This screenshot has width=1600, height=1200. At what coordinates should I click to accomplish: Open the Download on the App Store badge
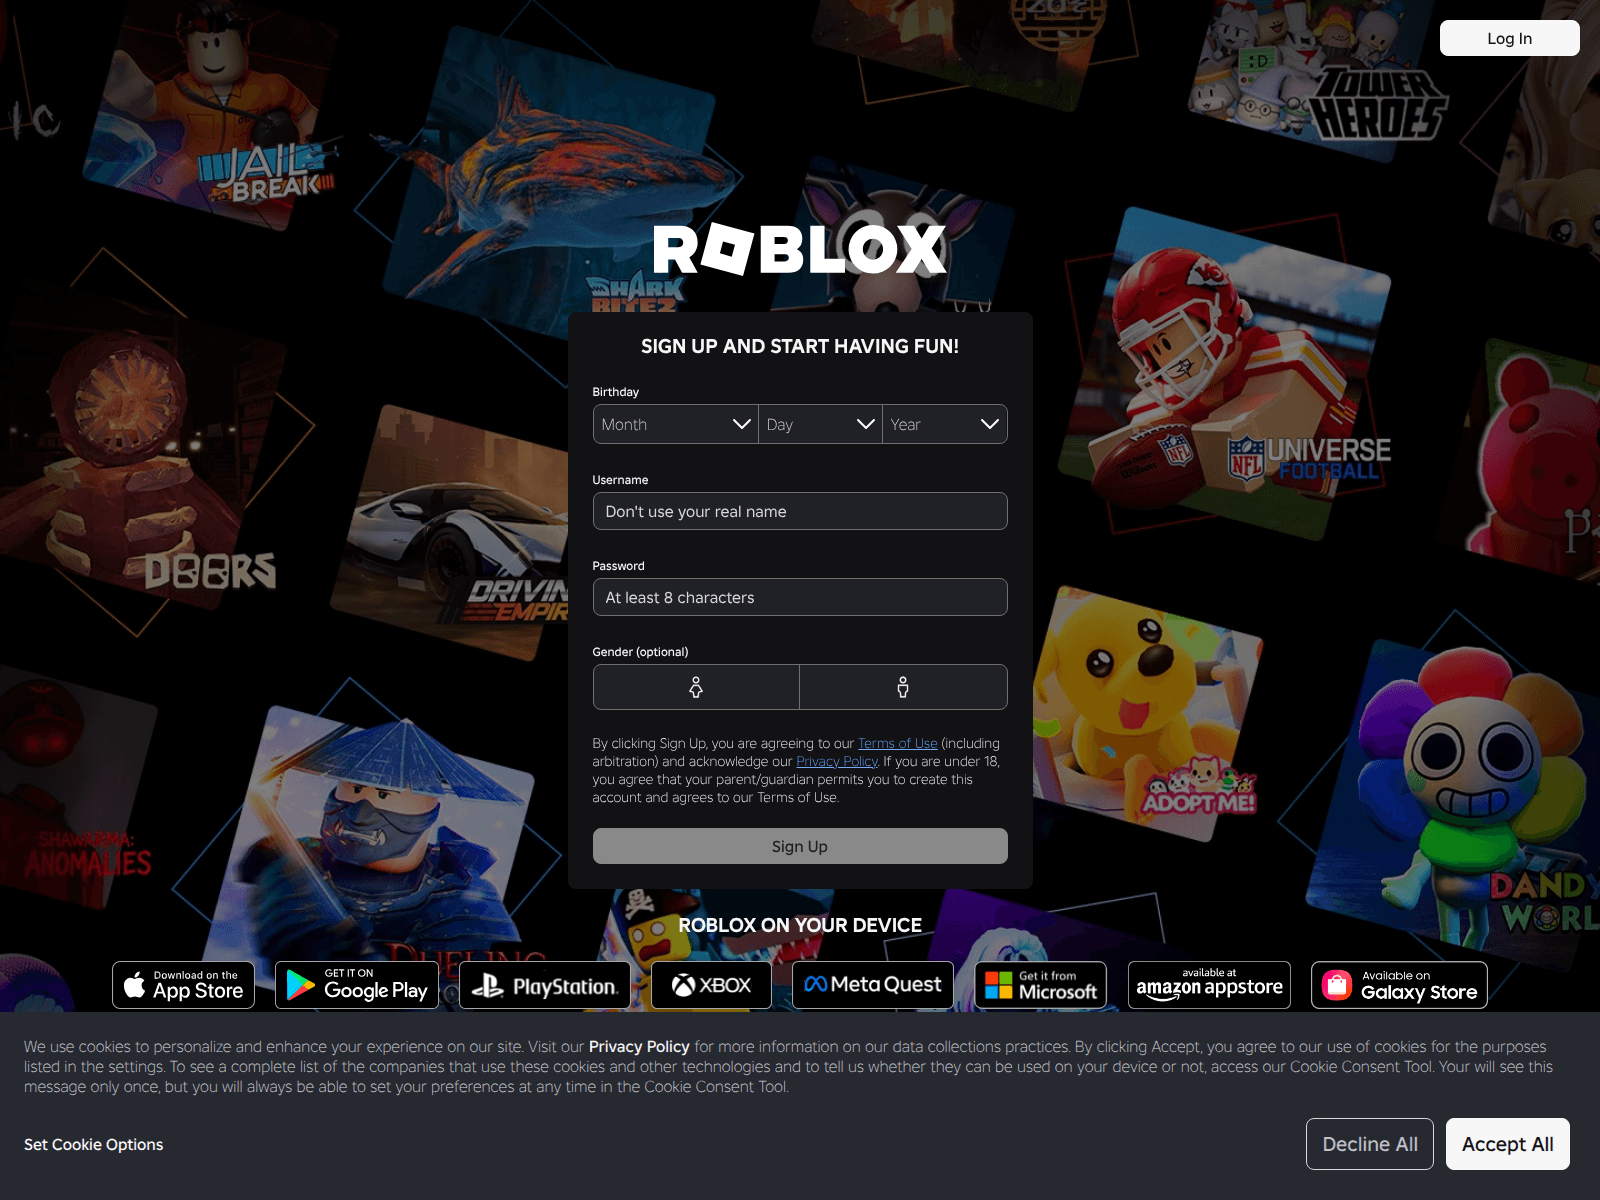[183, 985]
